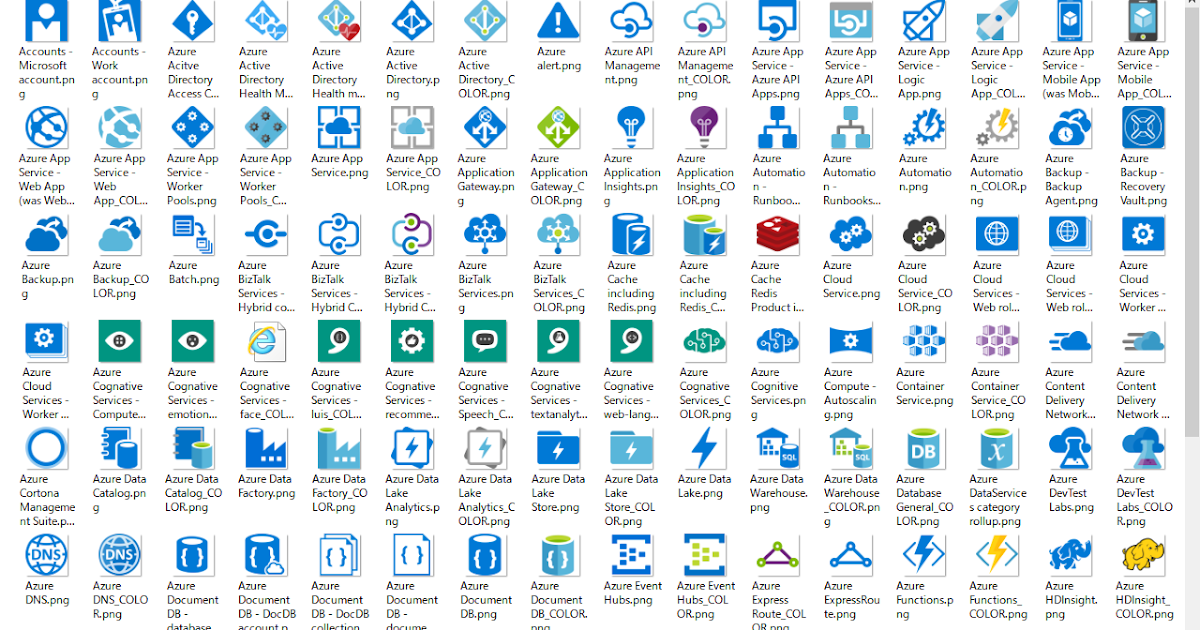Viewport: 1200px width, 630px height.
Task: Select the Accounts - Microsoft account.png icon
Action: 45,20
